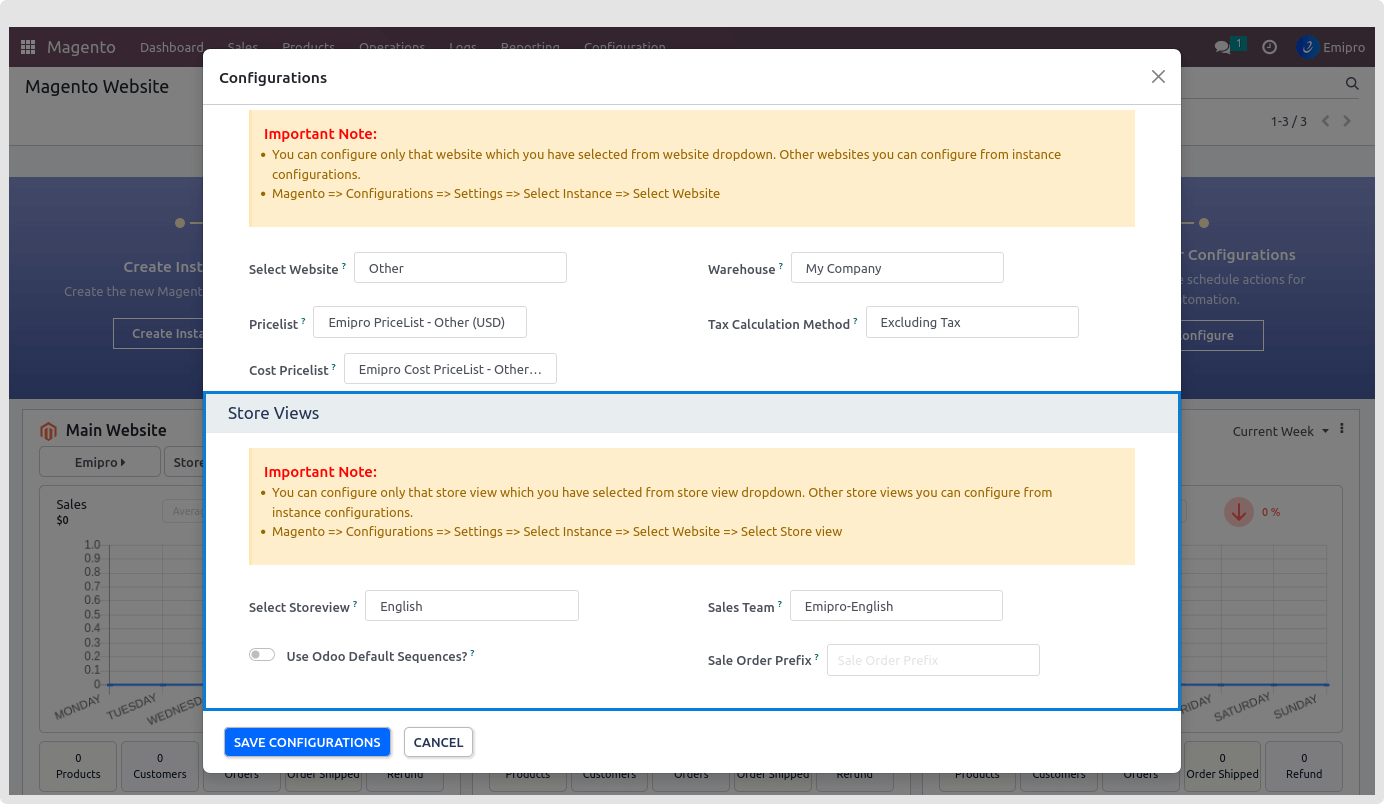Open the Dashboard menu
Viewport: 1384px width, 804px height.
pyautogui.click(x=171, y=47)
